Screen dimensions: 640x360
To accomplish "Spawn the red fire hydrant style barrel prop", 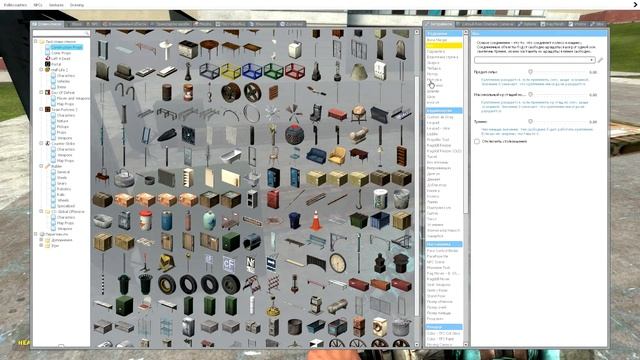I will [x=188, y=93].
